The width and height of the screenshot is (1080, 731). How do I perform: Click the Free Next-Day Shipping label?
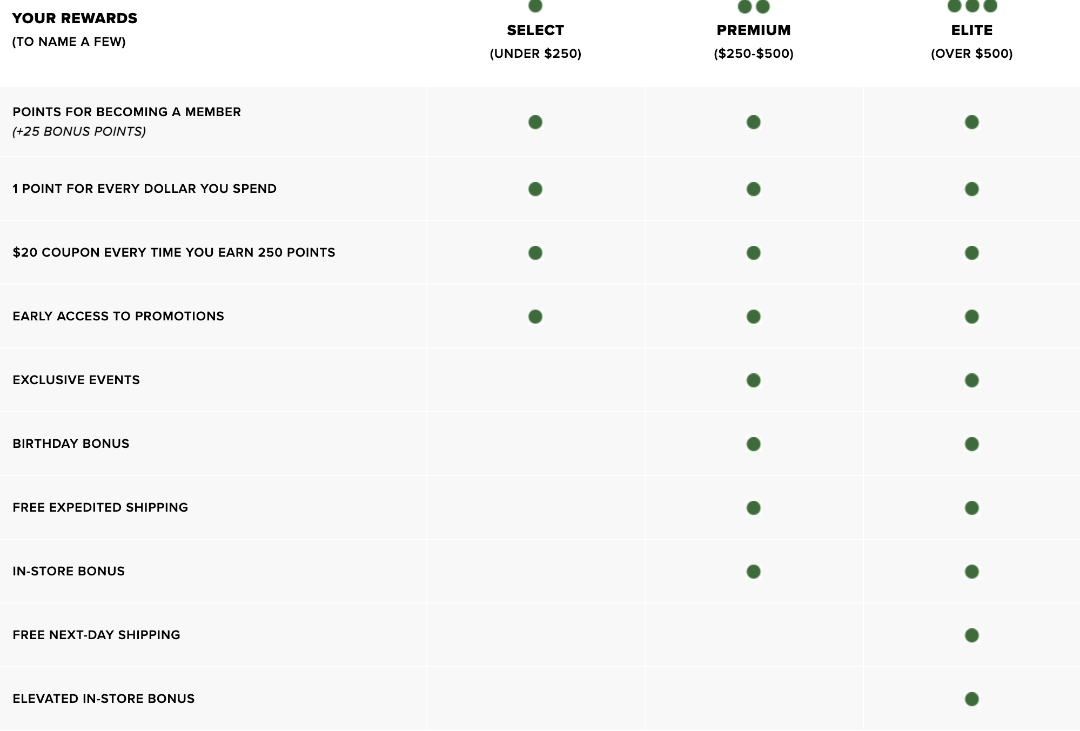coord(96,635)
